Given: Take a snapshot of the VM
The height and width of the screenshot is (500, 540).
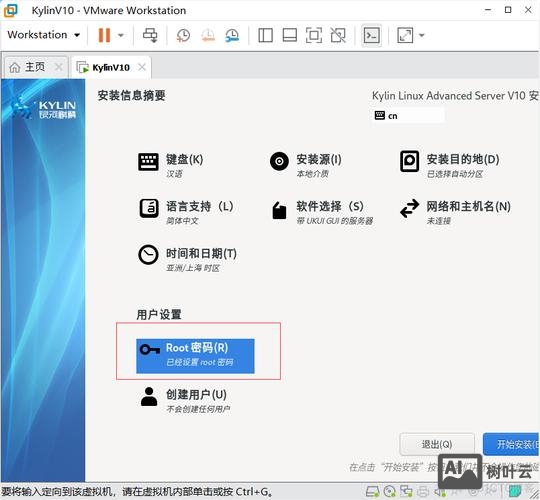Looking at the screenshot, I should (x=183, y=35).
